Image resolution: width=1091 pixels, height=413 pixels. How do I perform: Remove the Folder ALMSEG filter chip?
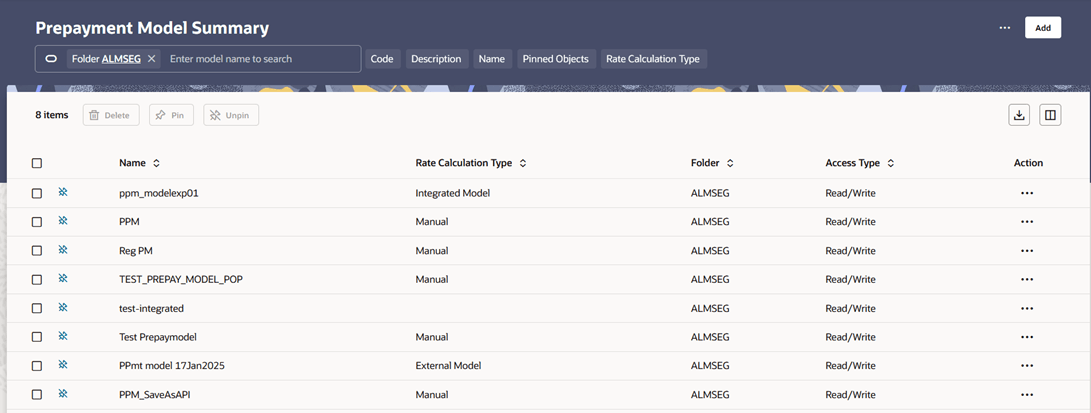[151, 59]
